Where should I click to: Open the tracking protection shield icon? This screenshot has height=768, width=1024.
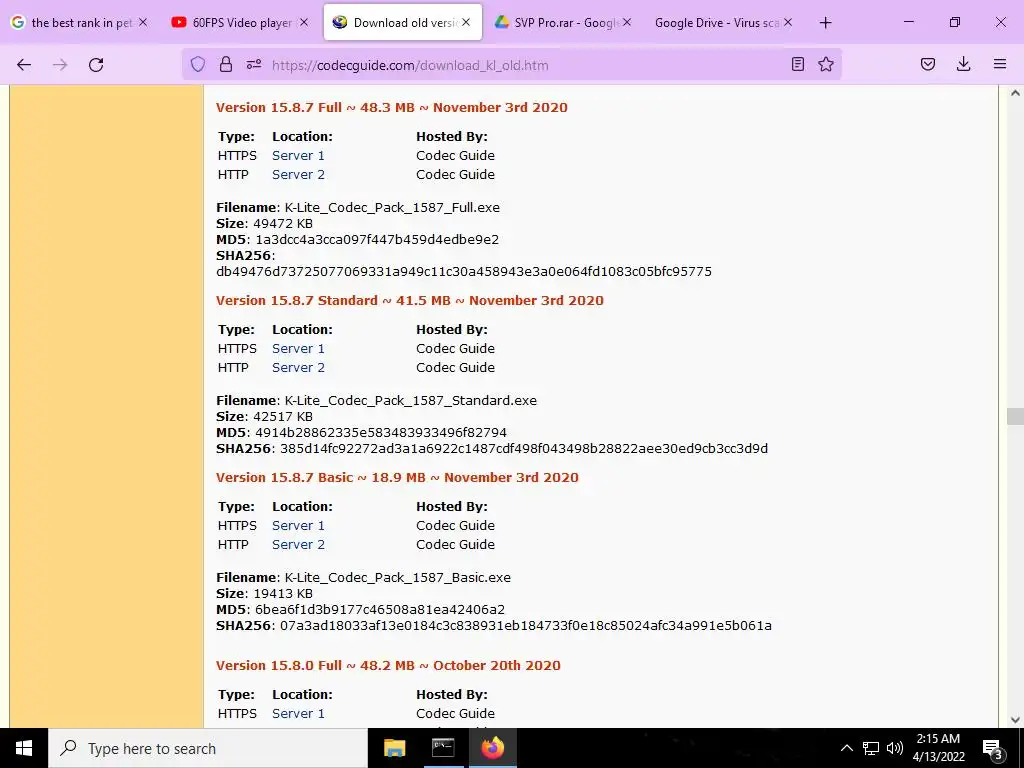[x=198, y=64]
